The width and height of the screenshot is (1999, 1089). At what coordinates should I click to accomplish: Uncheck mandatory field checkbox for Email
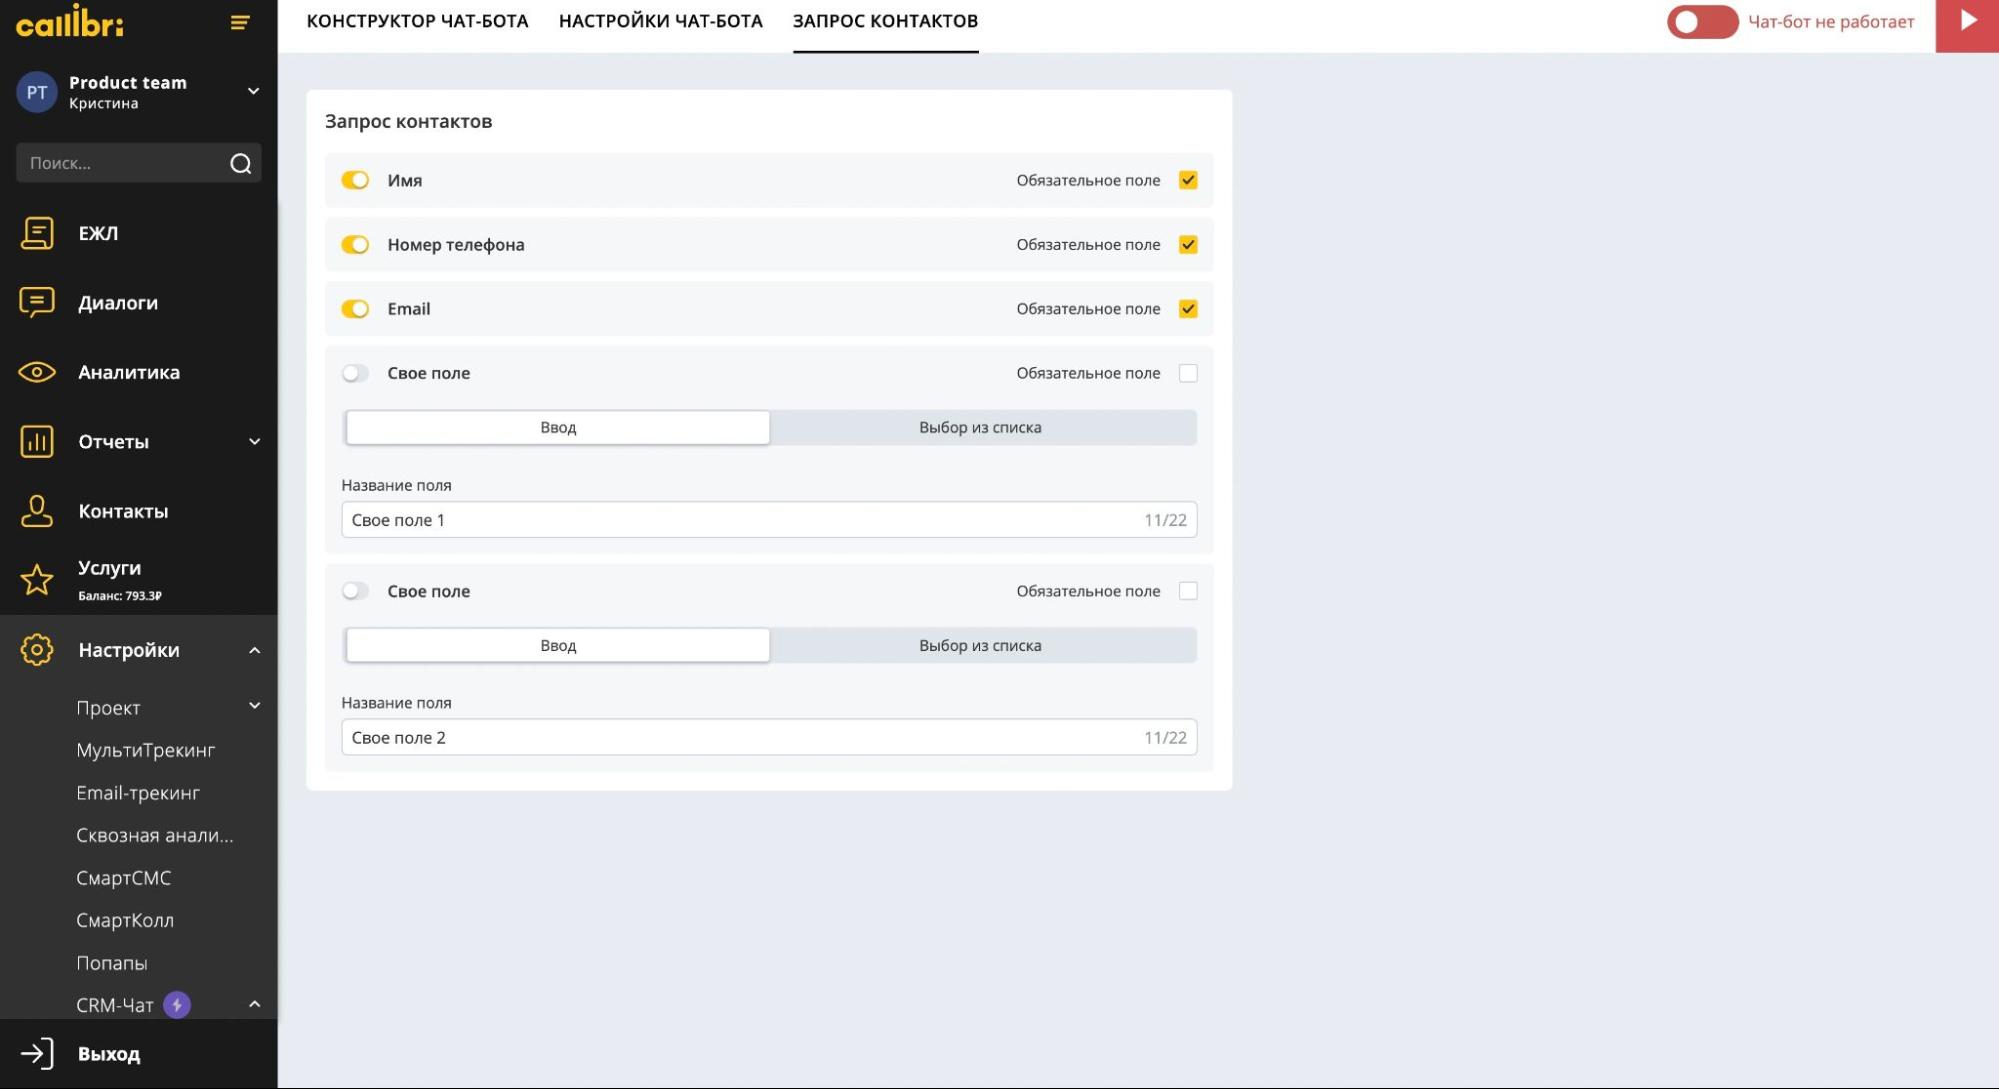[1188, 309]
